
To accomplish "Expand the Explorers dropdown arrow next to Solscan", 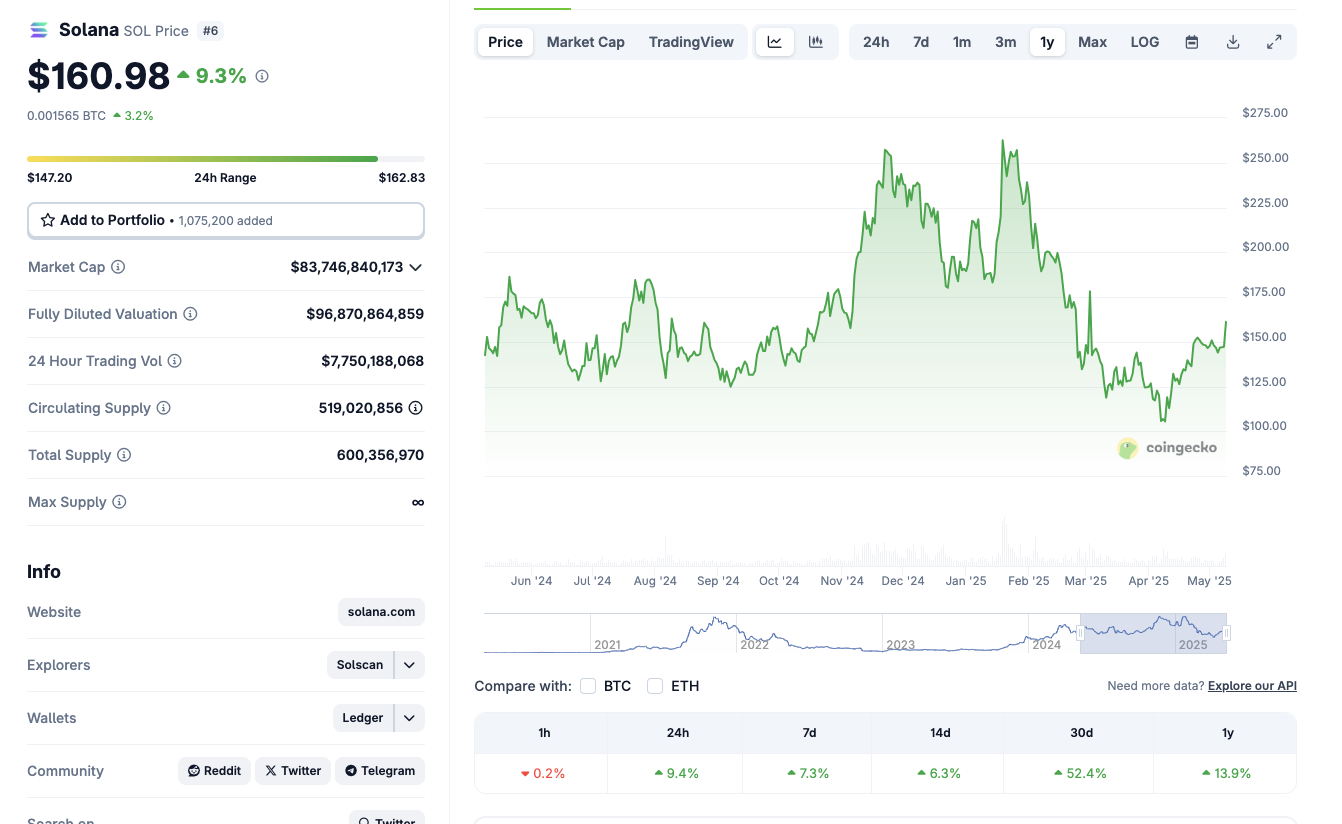I will (x=410, y=665).
